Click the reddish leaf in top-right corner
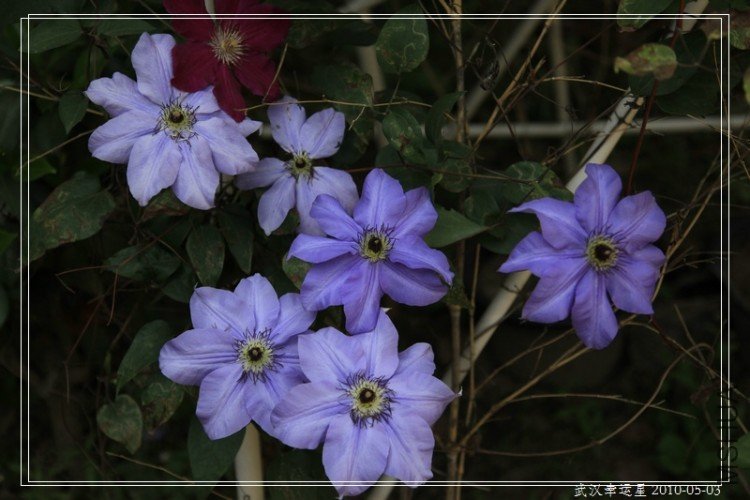The height and width of the screenshot is (500, 750). coord(648,62)
